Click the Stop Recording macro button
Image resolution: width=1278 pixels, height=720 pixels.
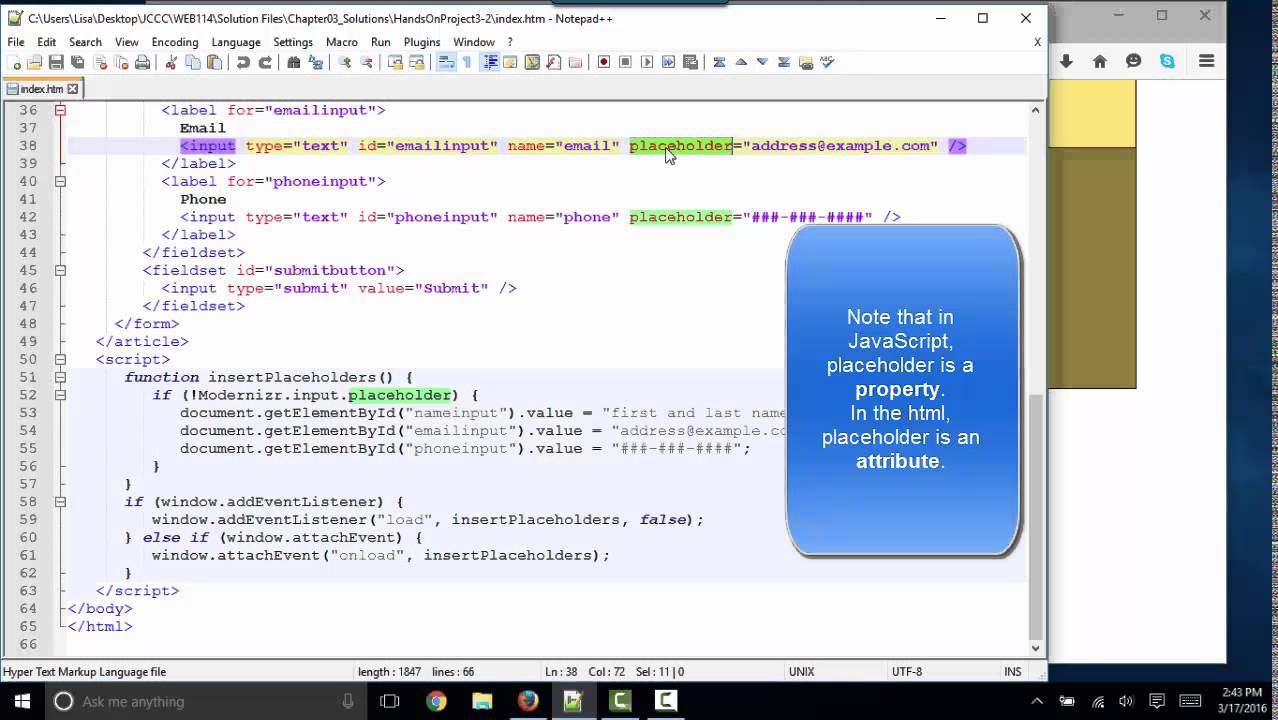click(625, 62)
